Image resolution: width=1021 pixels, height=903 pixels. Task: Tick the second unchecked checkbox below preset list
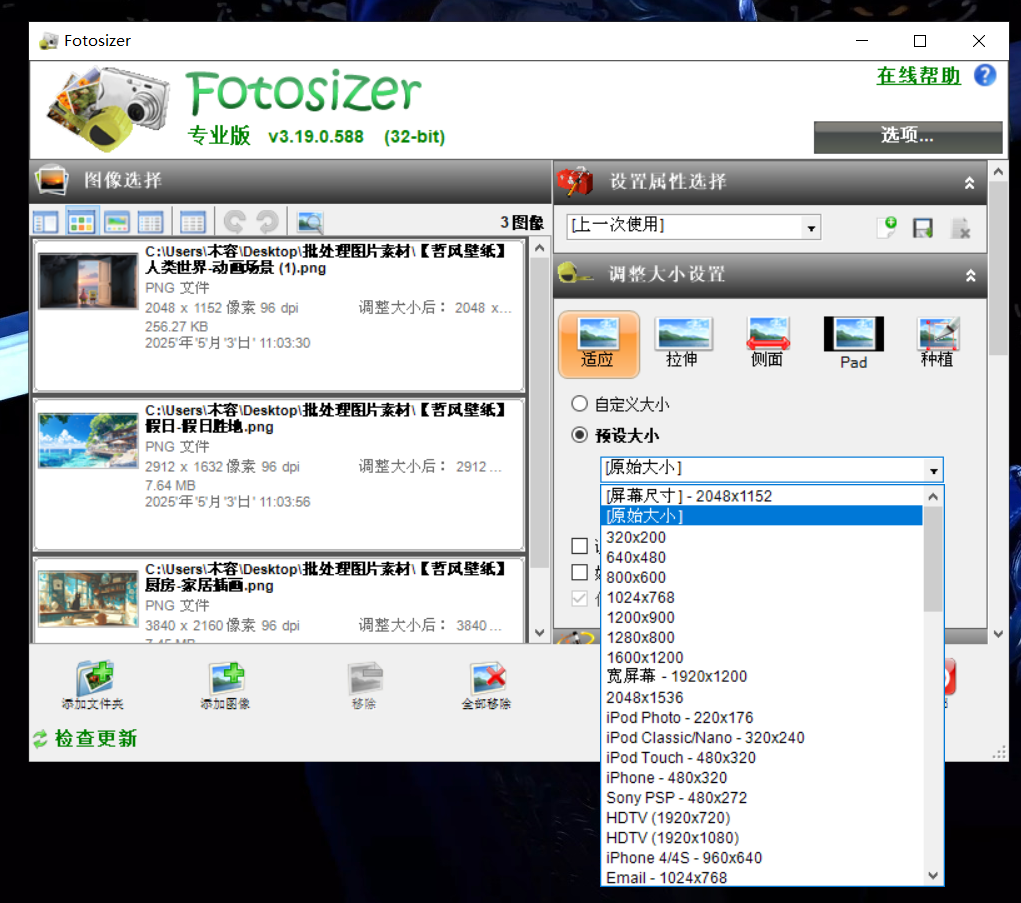(580, 572)
